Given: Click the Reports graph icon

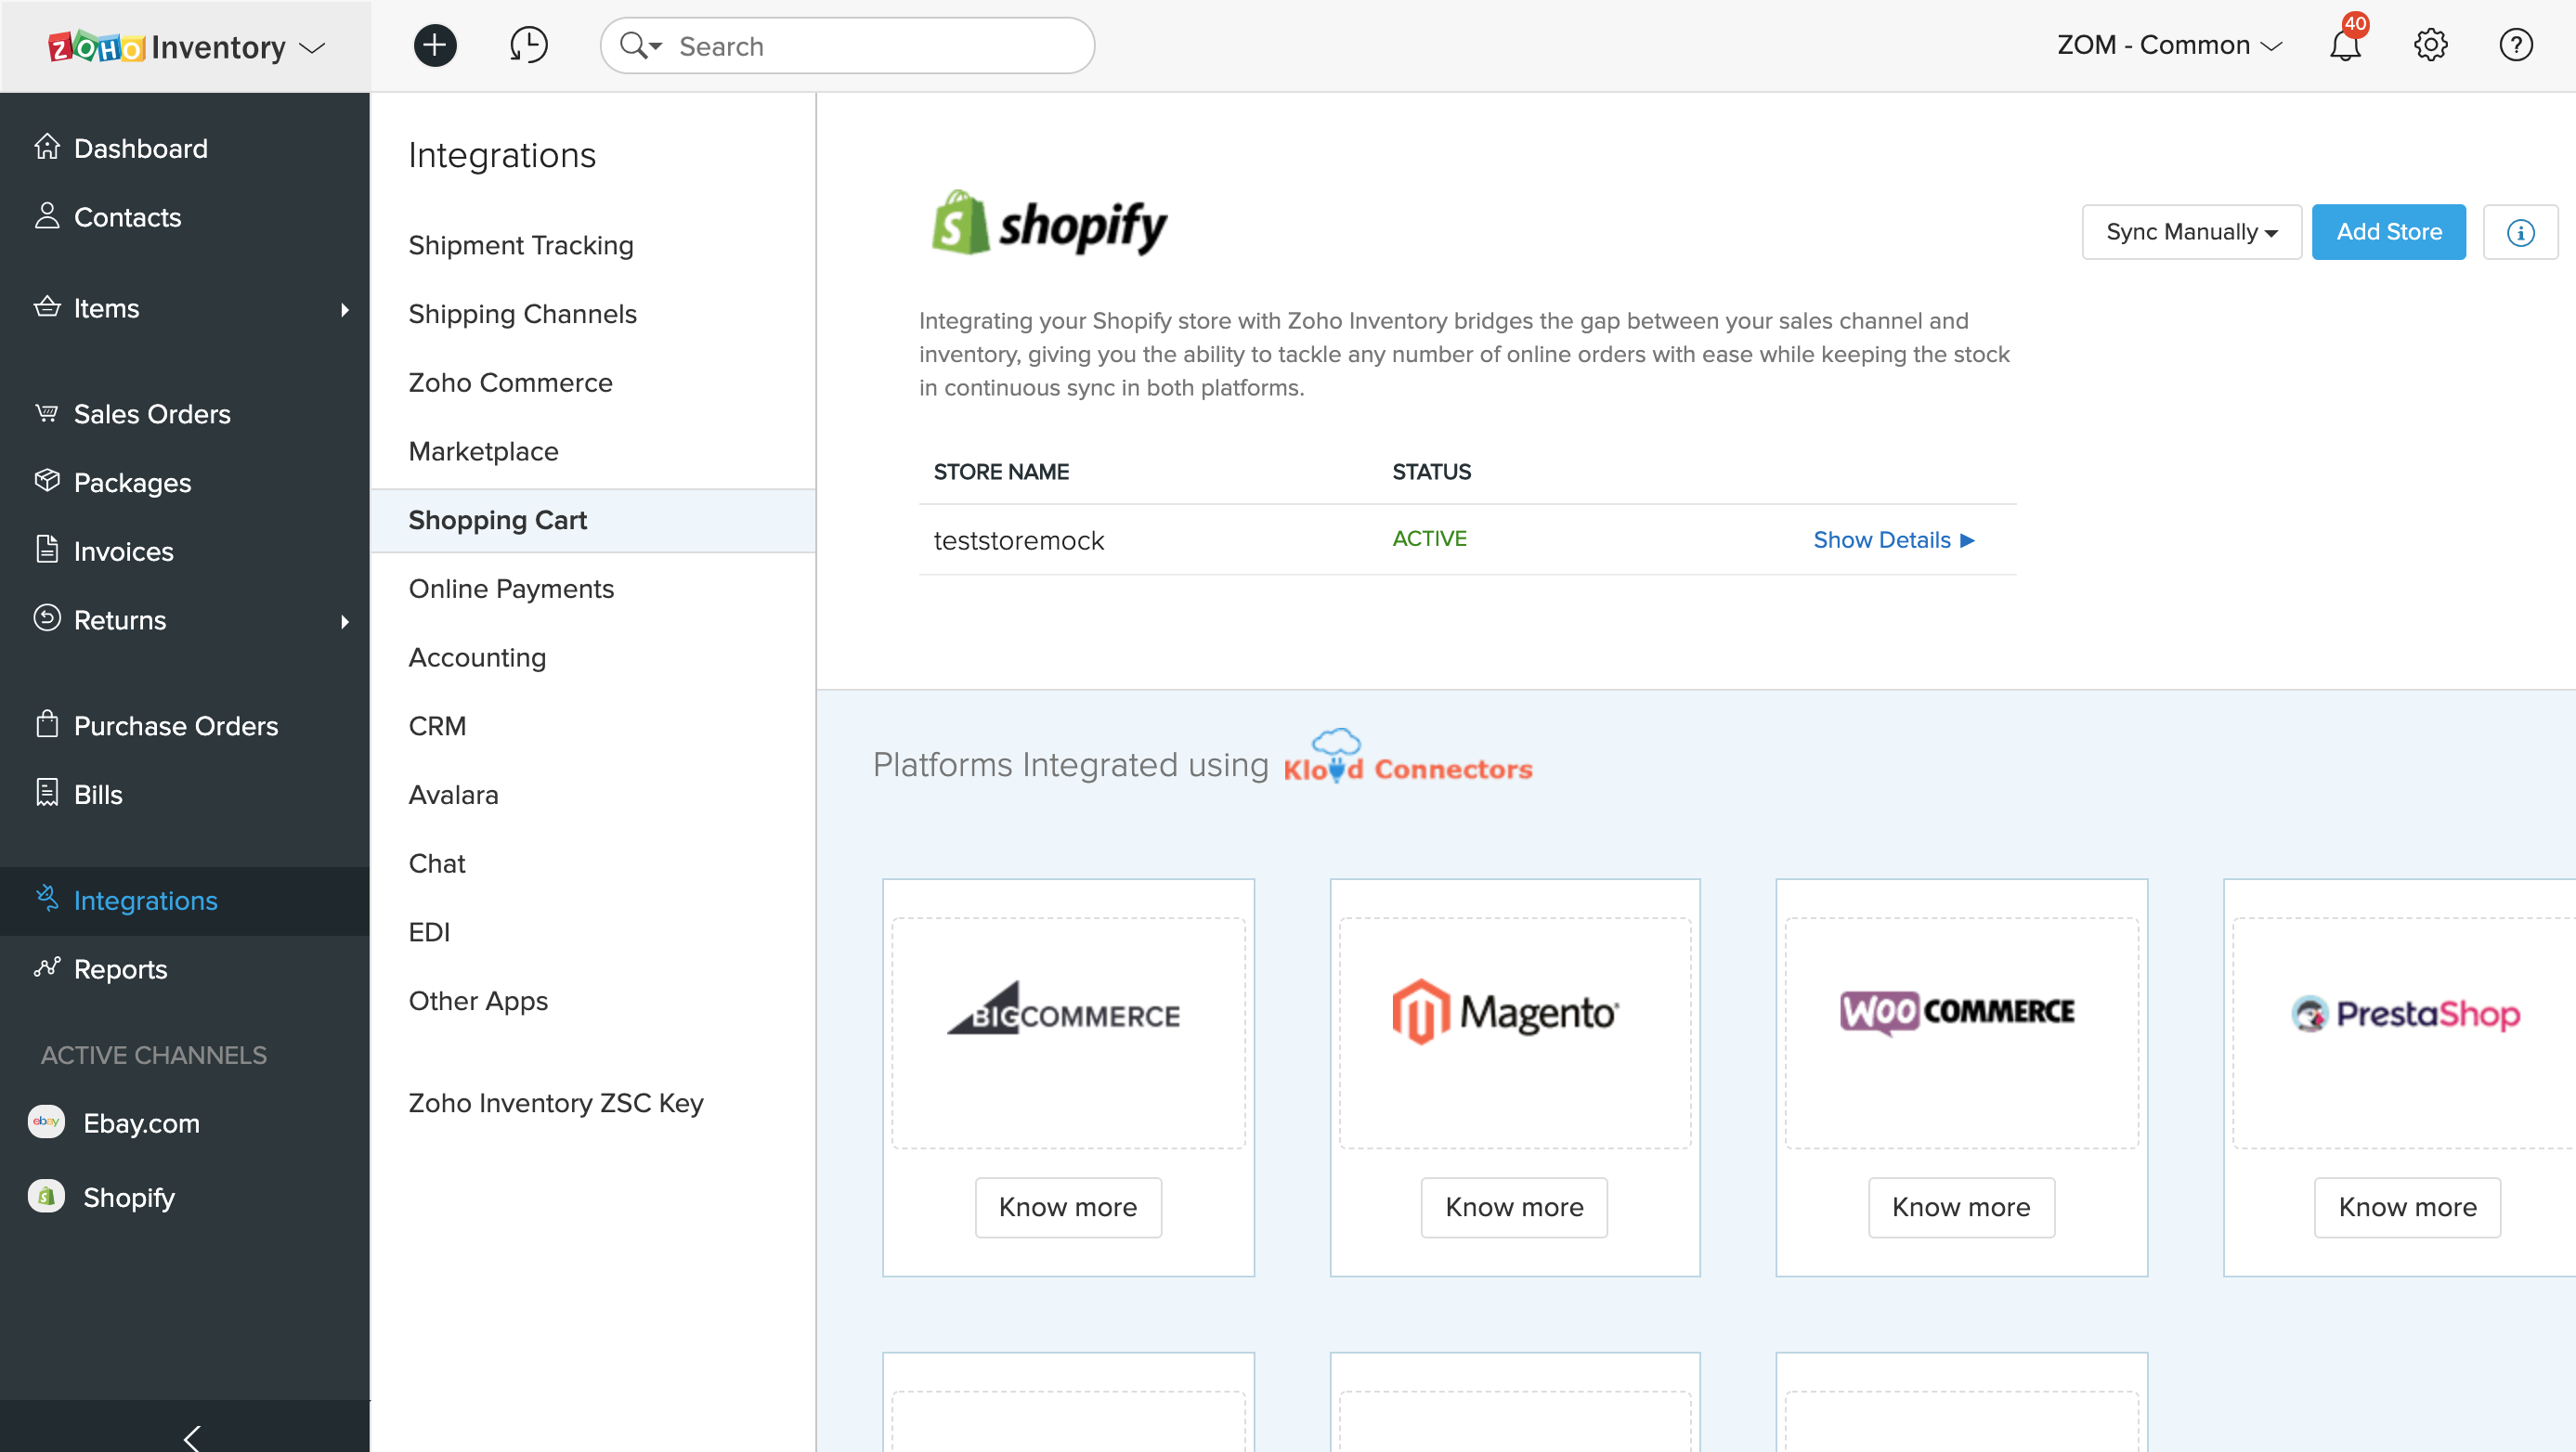Looking at the screenshot, I should (47, 967).
